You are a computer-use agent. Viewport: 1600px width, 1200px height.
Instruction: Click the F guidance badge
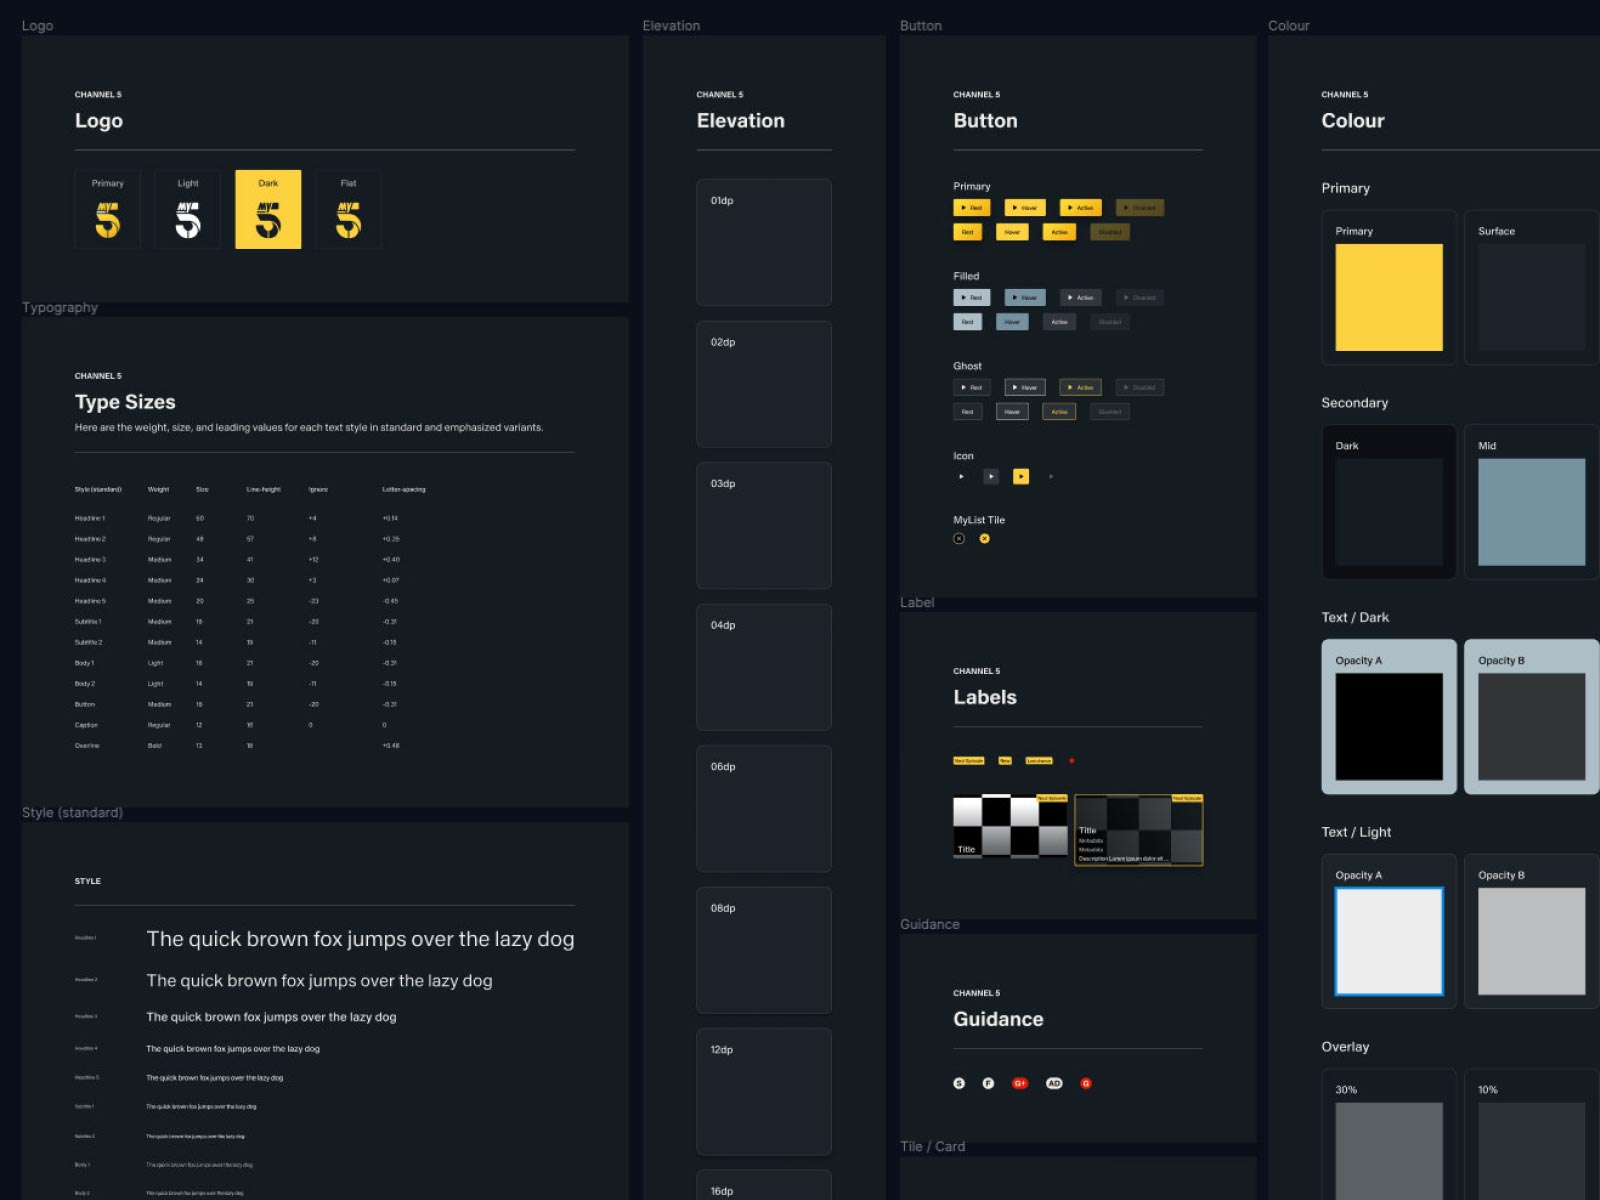988,1083
